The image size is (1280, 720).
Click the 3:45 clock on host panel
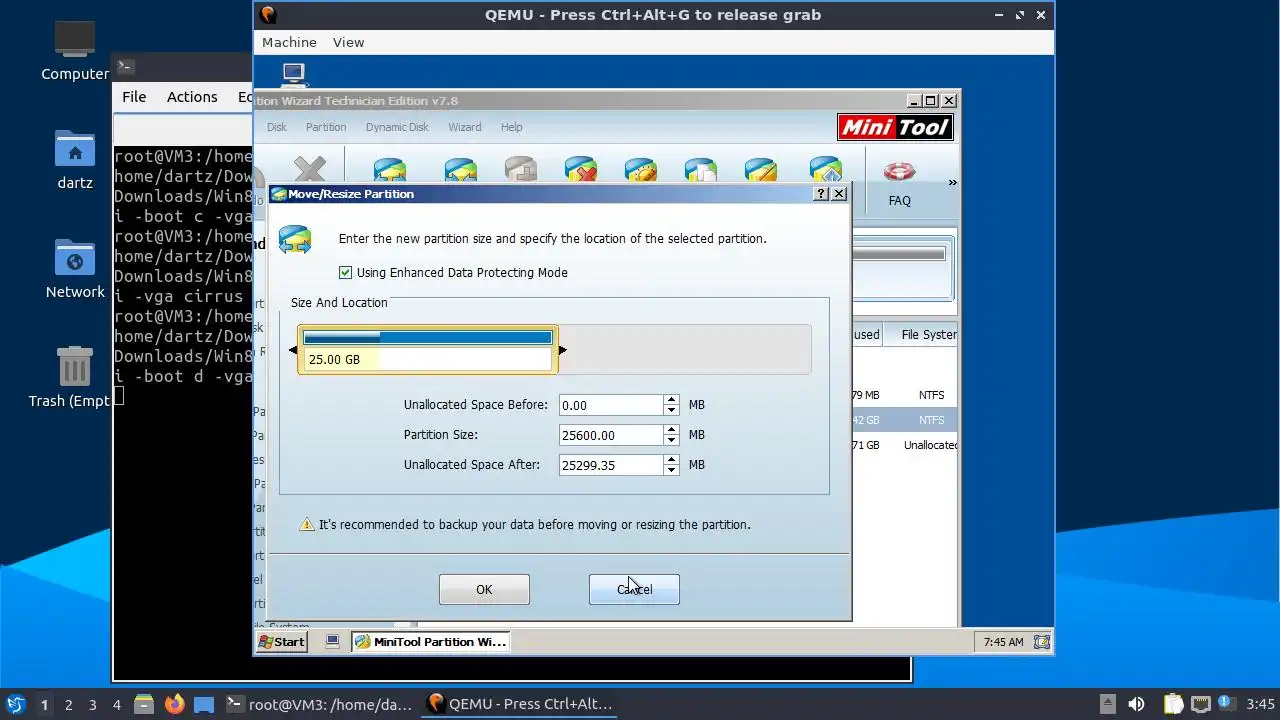click(x=1260, y=704)
